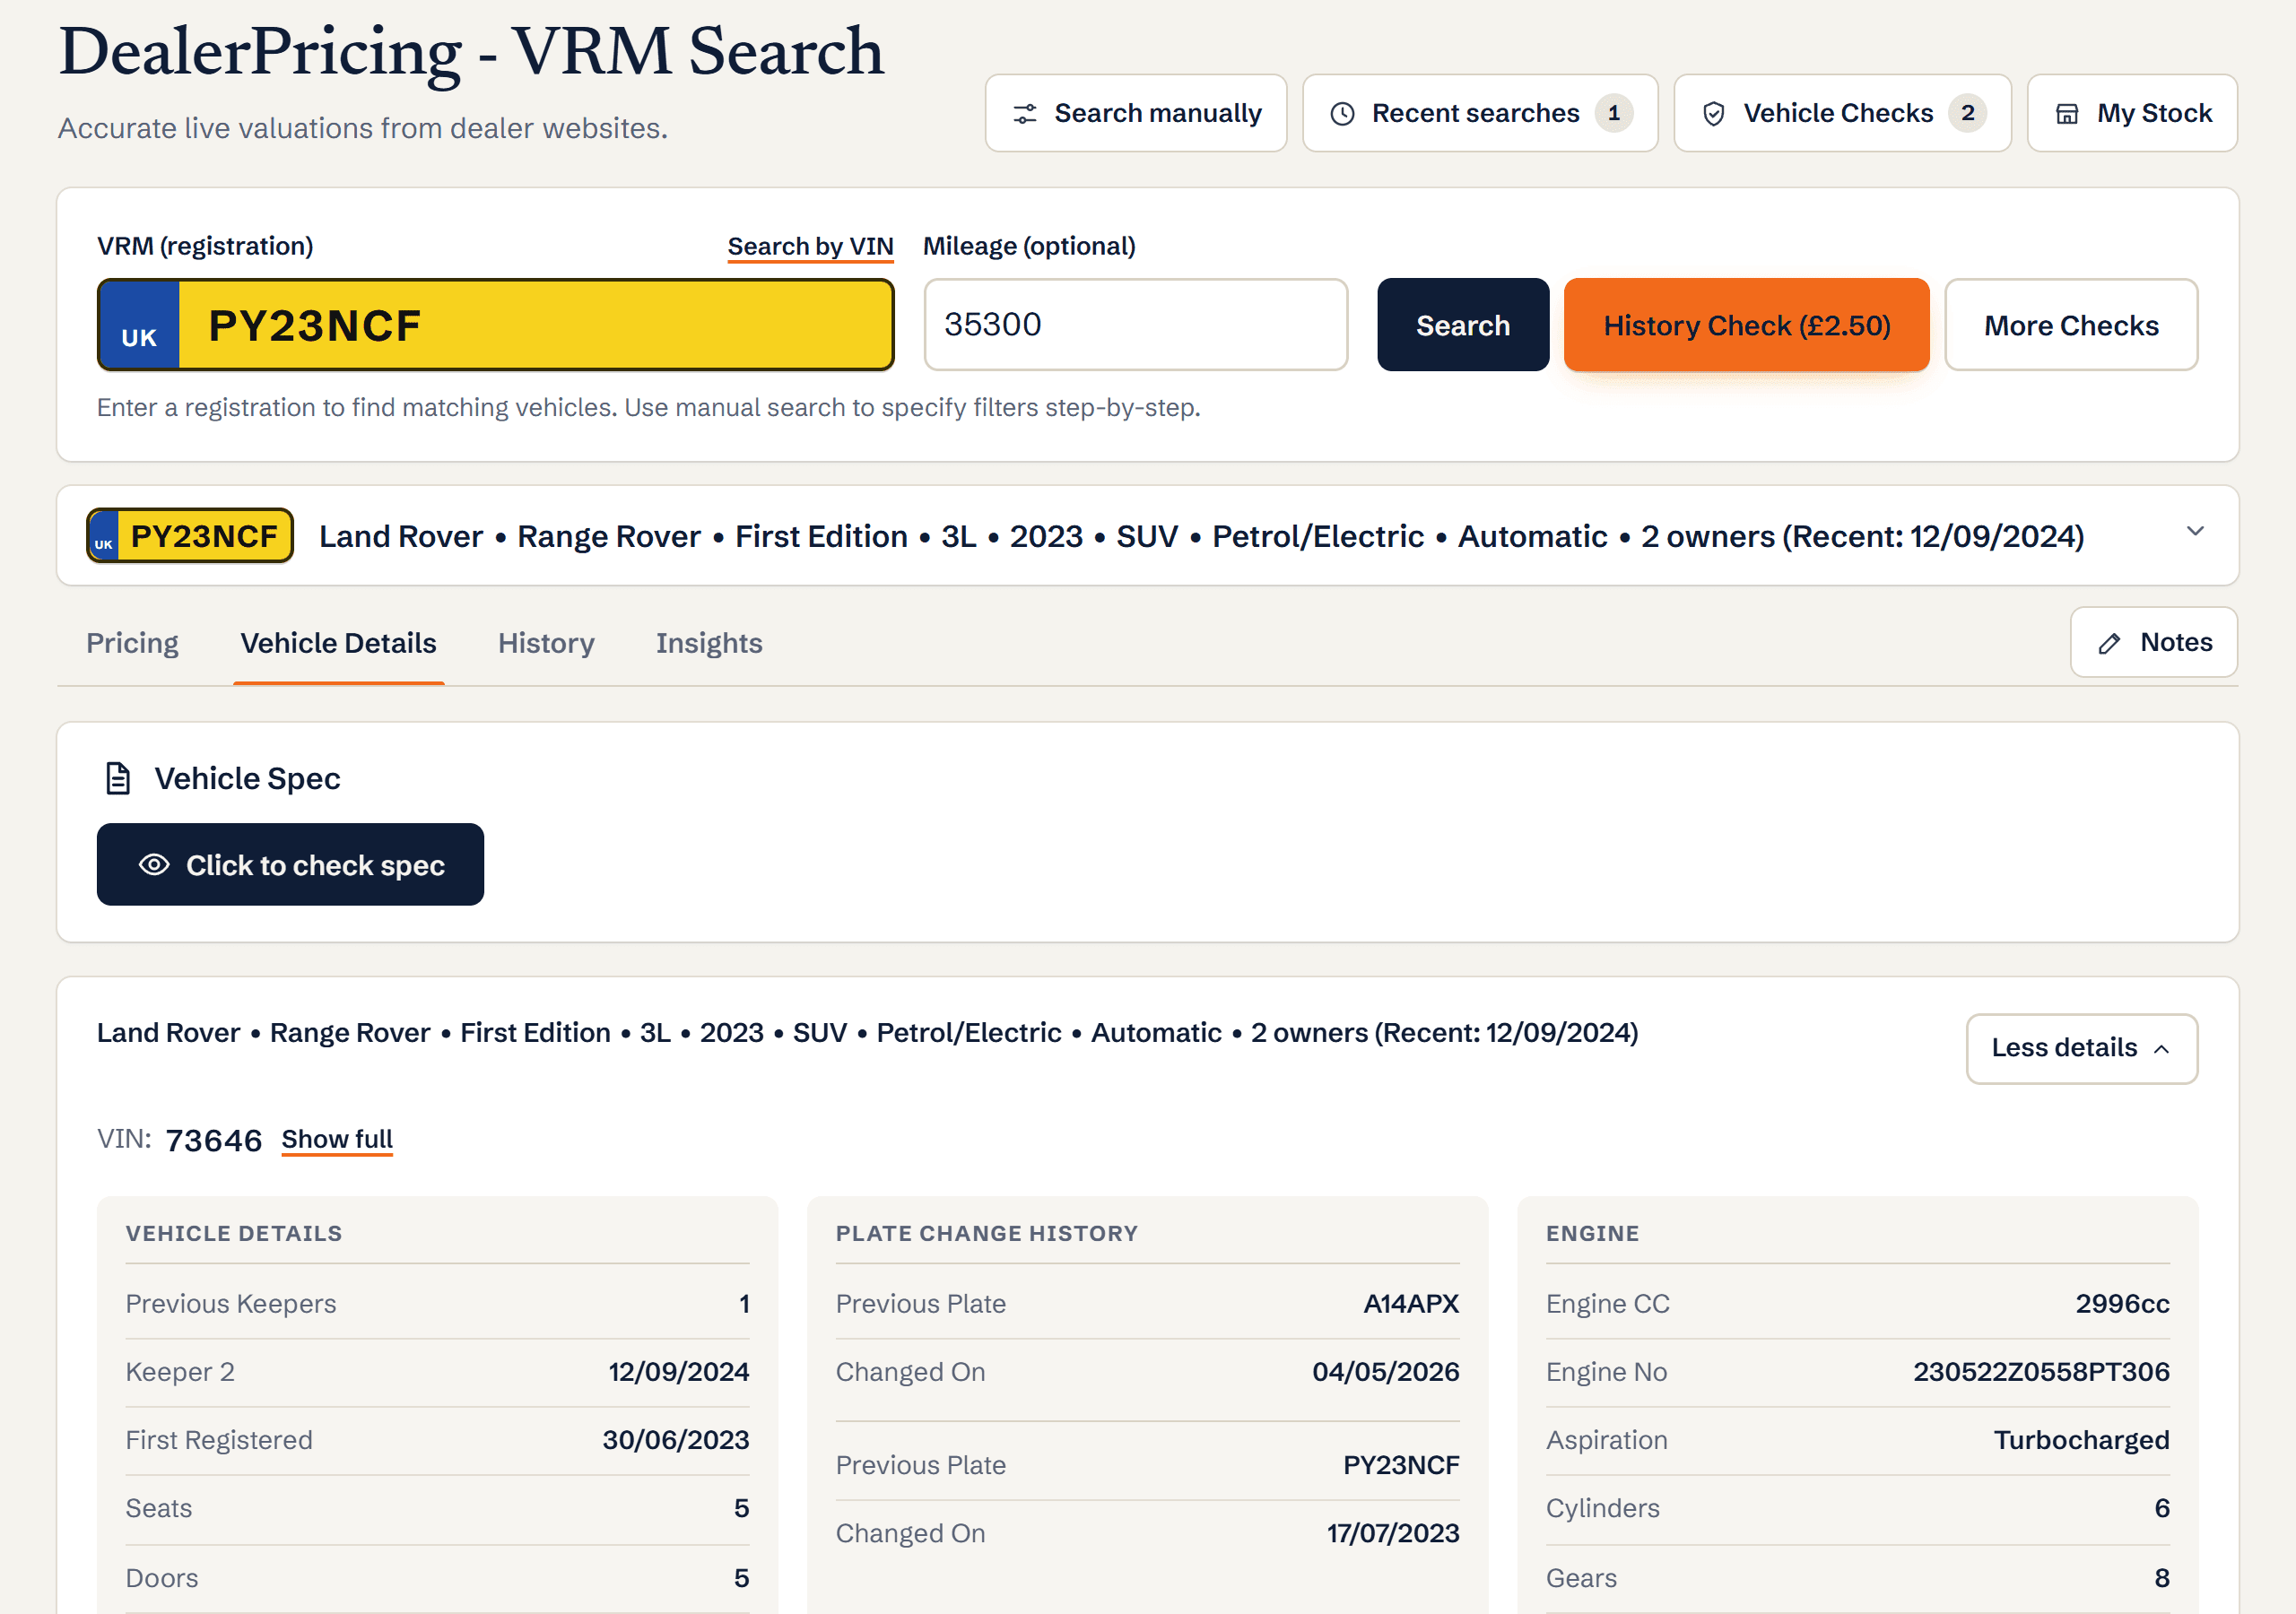
Task: Open Search manually
Action: (x=1136, y=113)
